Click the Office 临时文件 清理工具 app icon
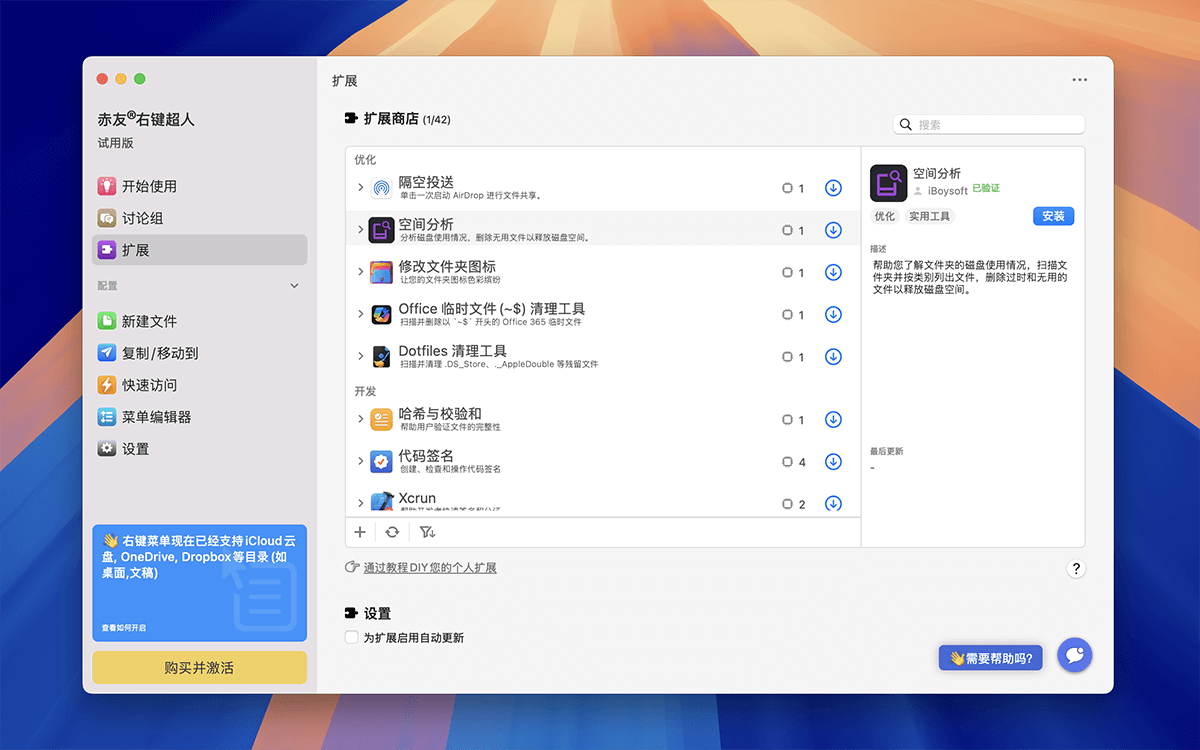 click(381, 314)
